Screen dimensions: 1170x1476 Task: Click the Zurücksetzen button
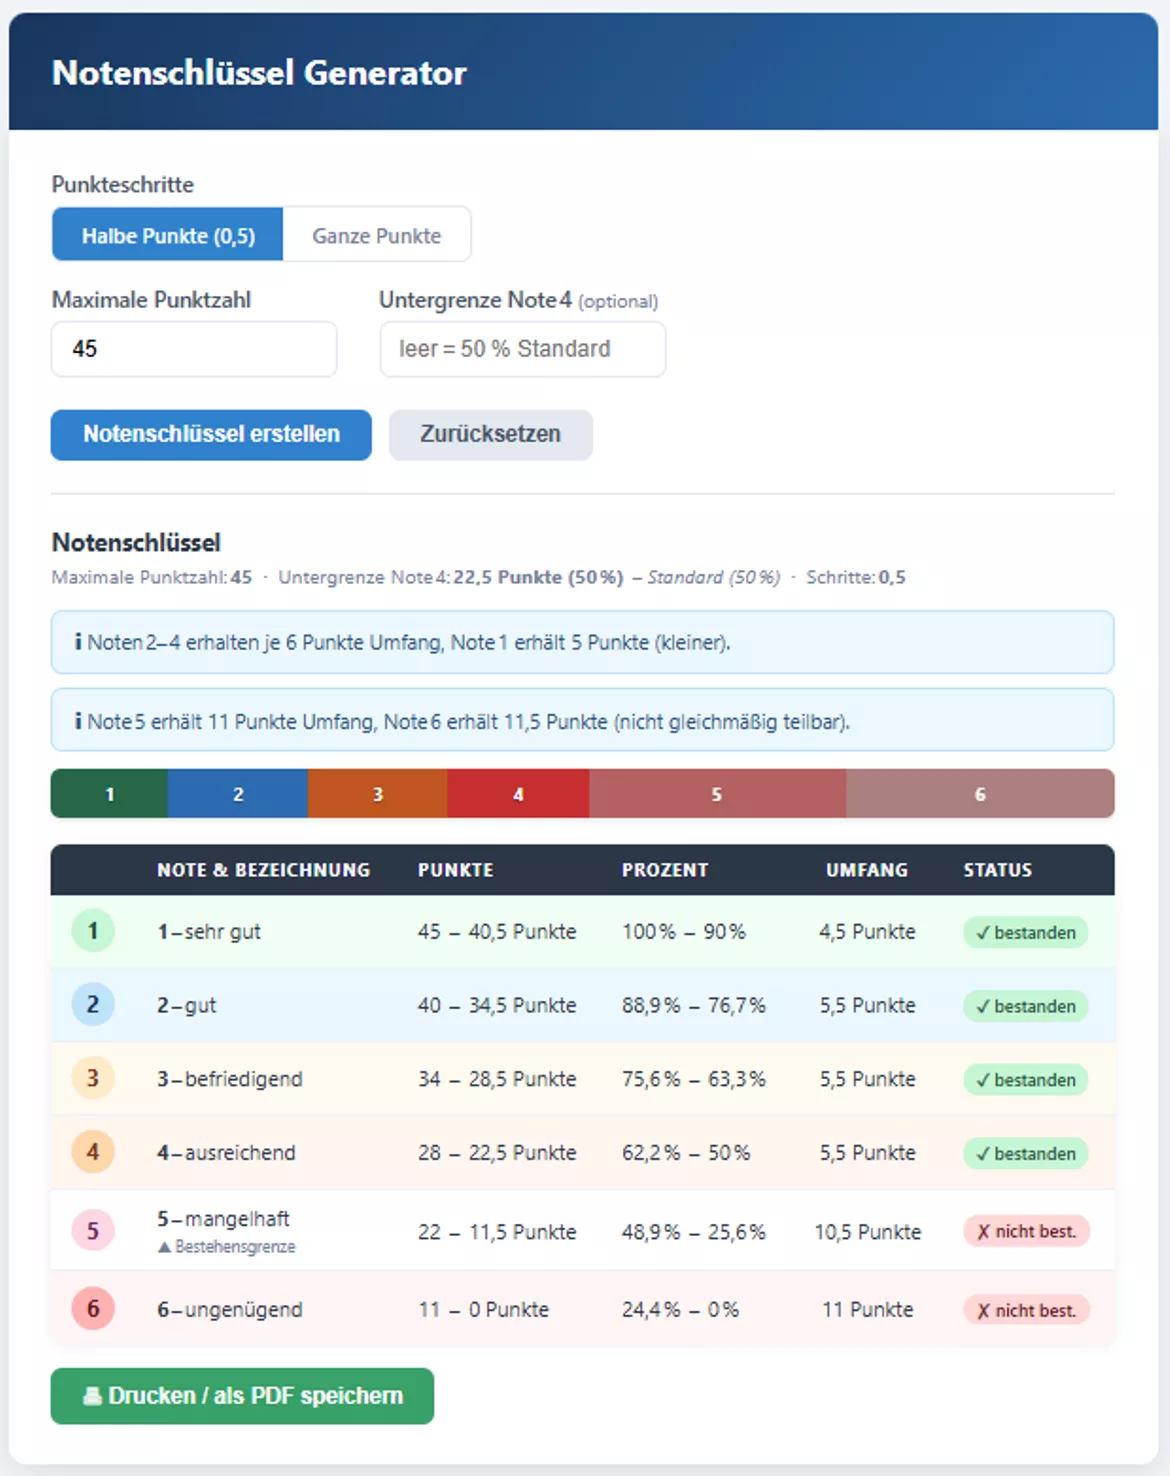[491, 435]
